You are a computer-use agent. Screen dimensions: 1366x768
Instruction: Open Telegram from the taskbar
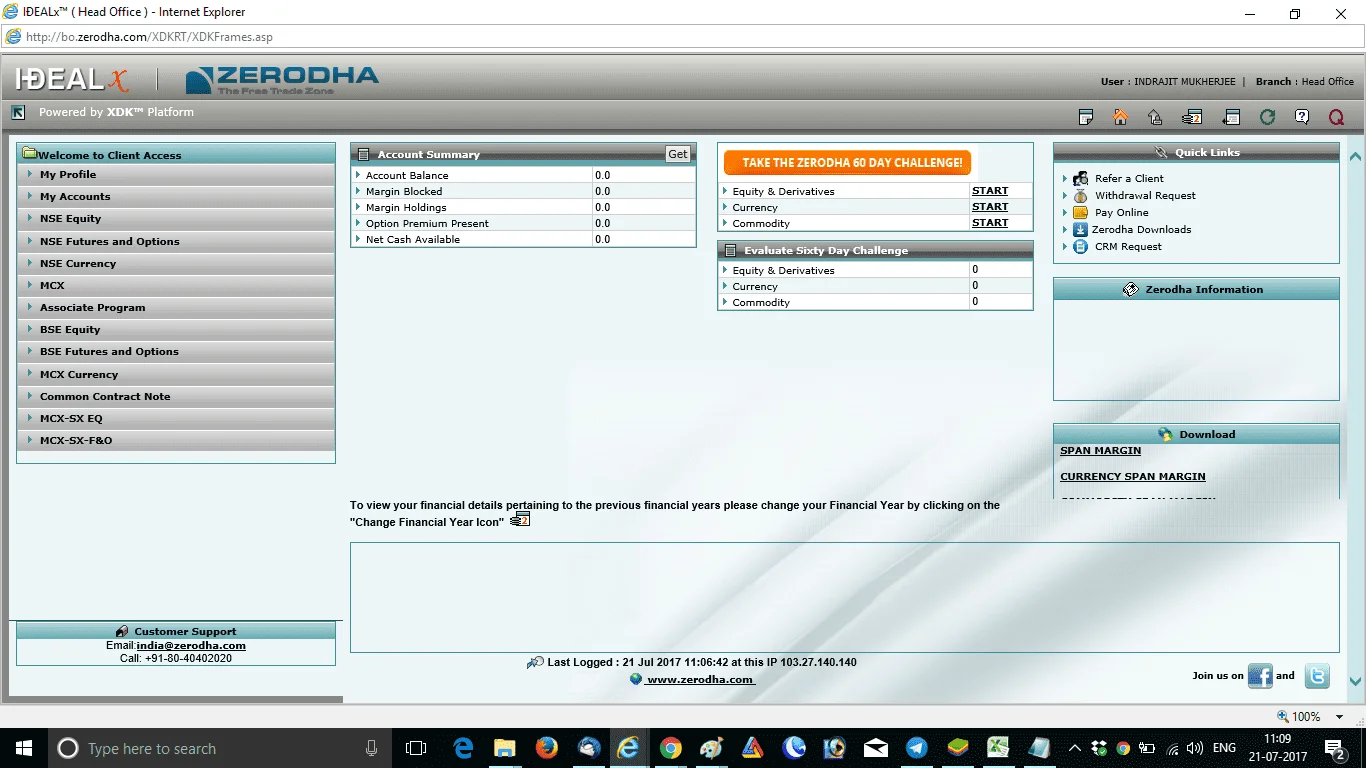(916, 748)
